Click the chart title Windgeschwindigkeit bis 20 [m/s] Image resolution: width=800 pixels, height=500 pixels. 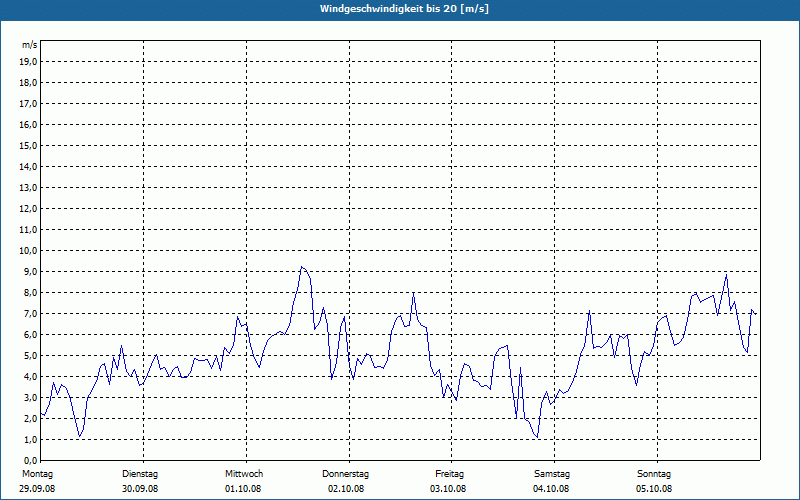click(x=404, y=9)
